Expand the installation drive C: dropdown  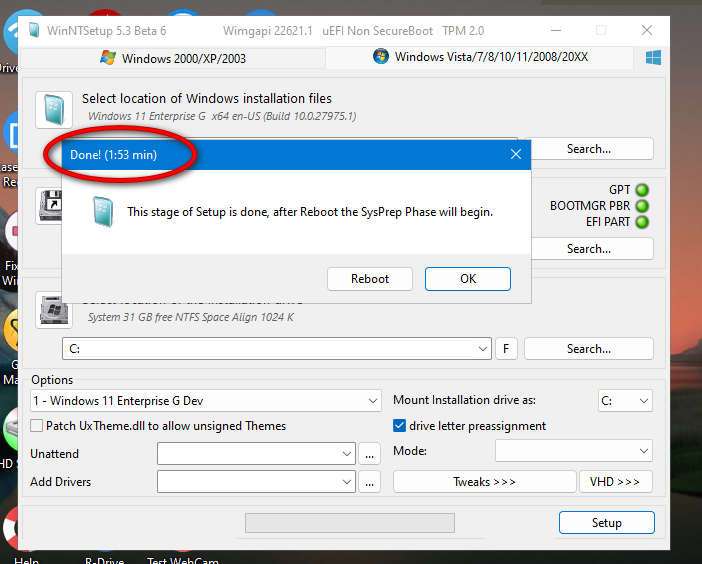483,349
